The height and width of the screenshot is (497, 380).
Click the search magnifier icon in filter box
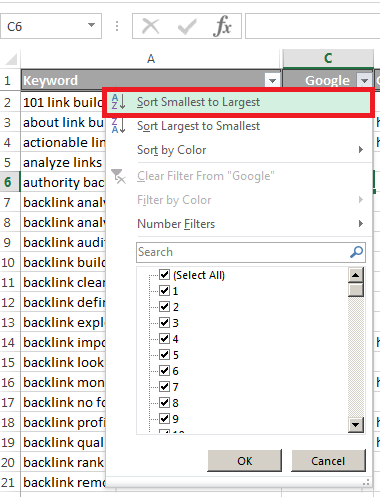356,252
